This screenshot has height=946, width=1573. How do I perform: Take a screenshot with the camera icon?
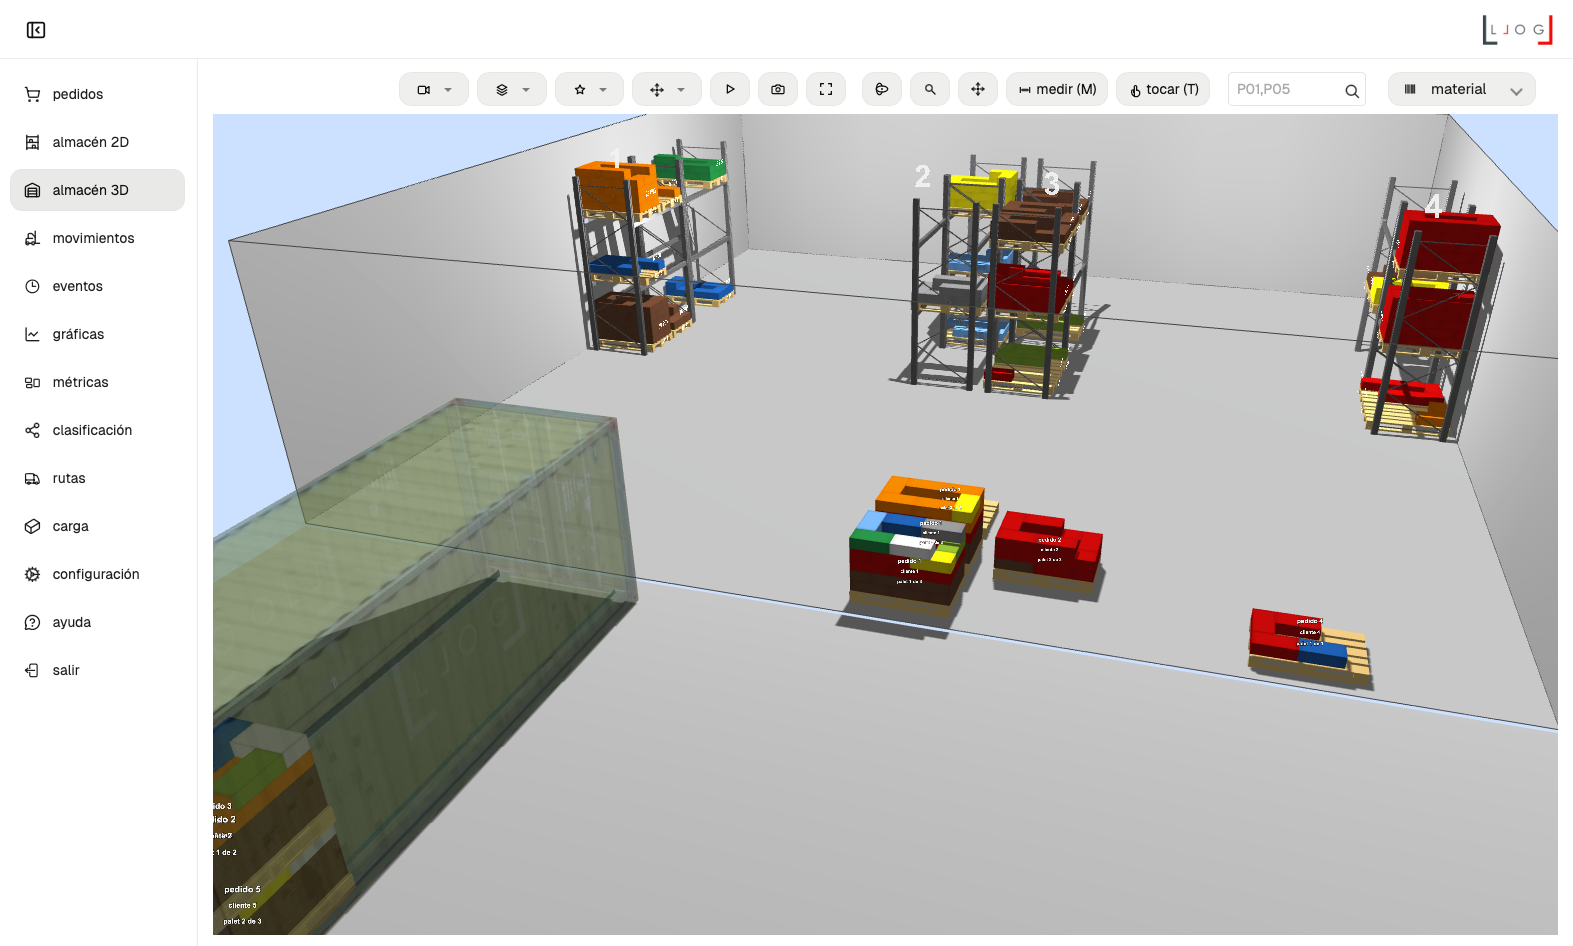click(x=778, y=89)
